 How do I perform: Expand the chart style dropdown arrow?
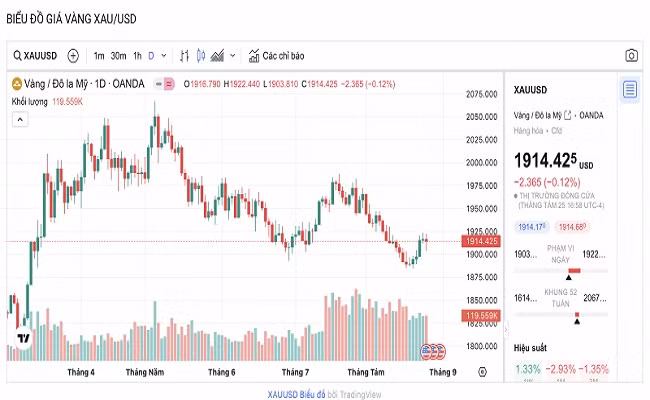tap(233, 56)
